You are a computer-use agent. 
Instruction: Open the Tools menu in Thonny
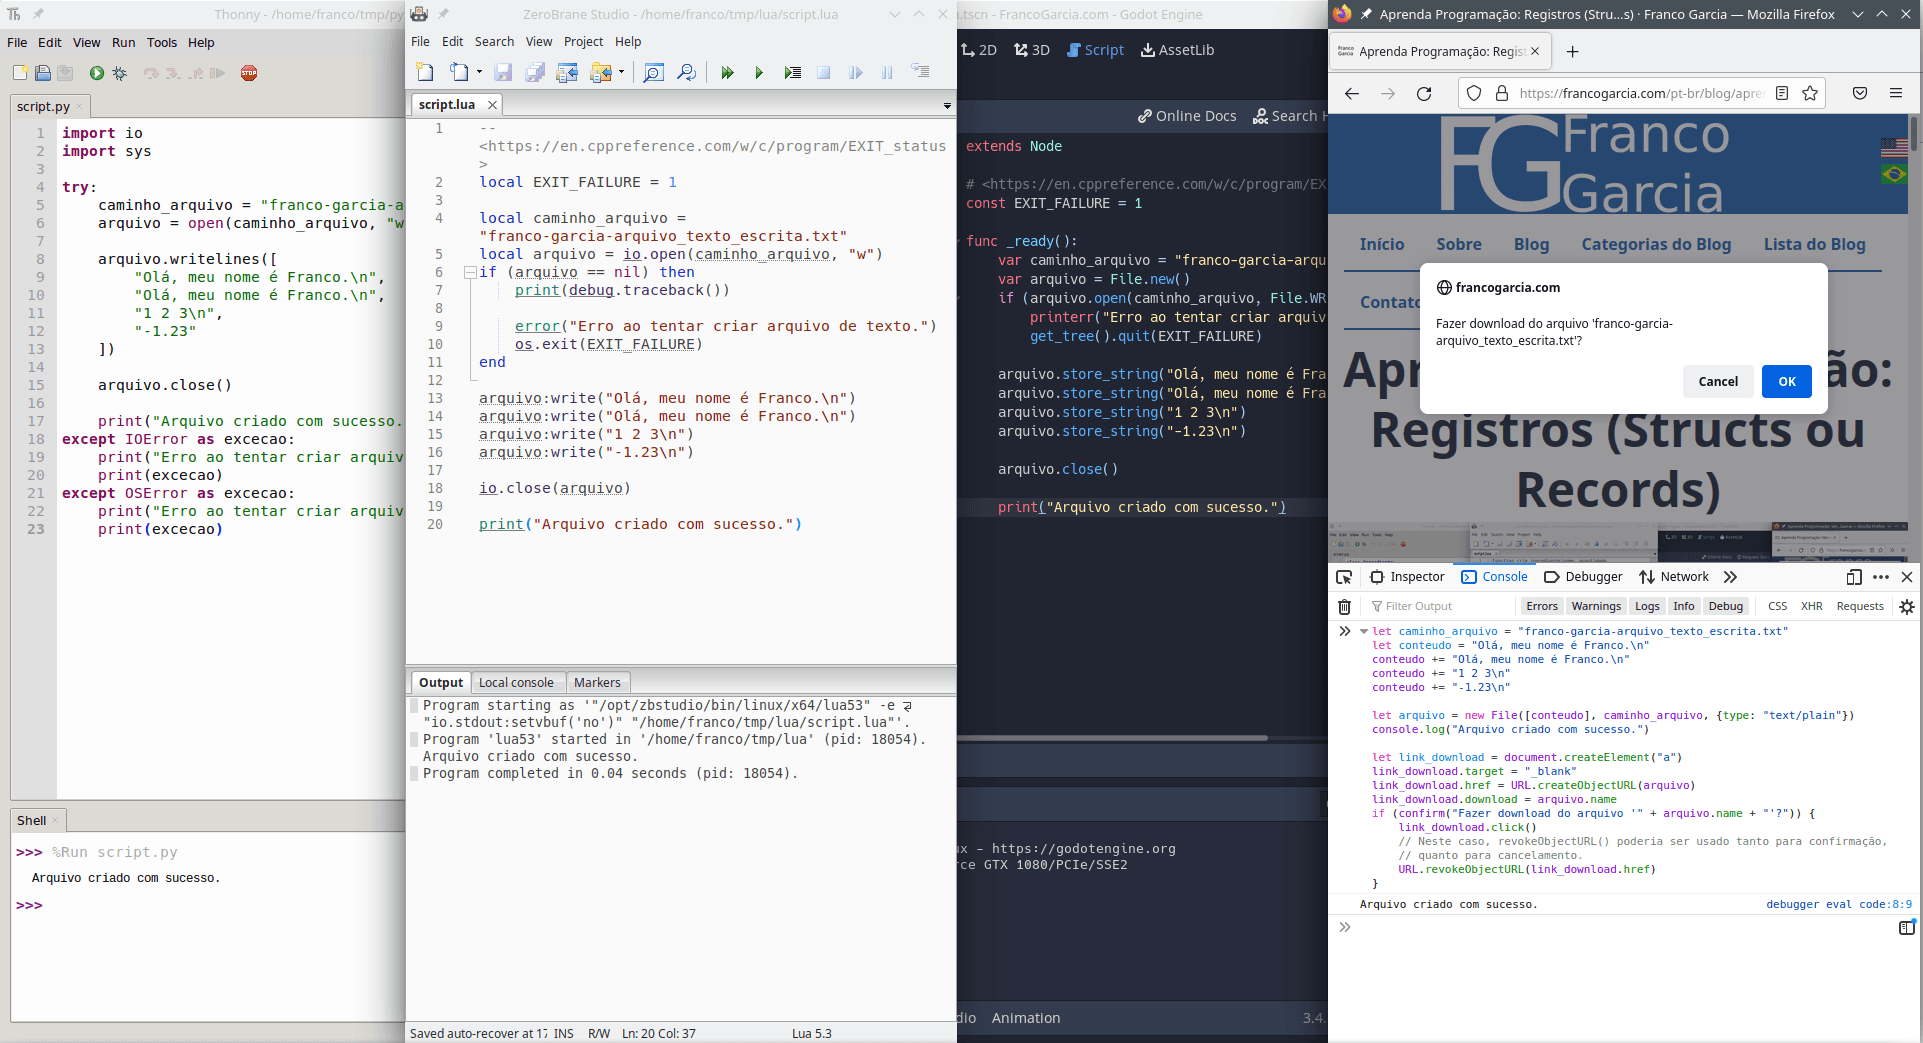162,42
